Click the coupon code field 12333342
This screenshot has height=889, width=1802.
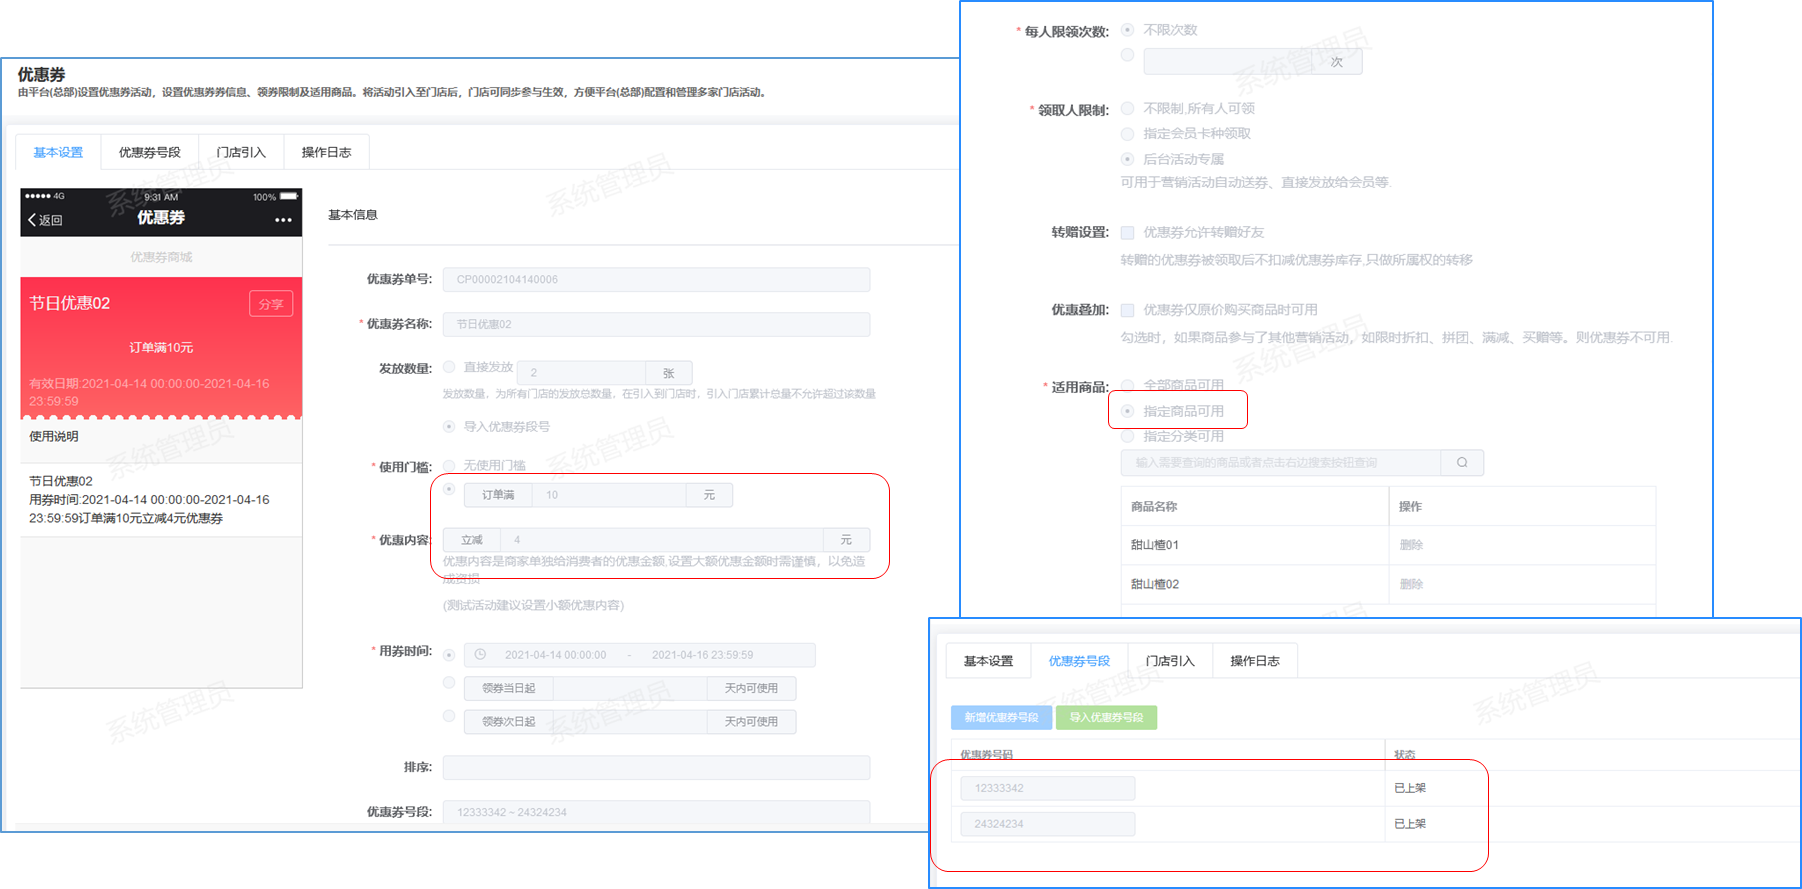tap(1048, 788)
